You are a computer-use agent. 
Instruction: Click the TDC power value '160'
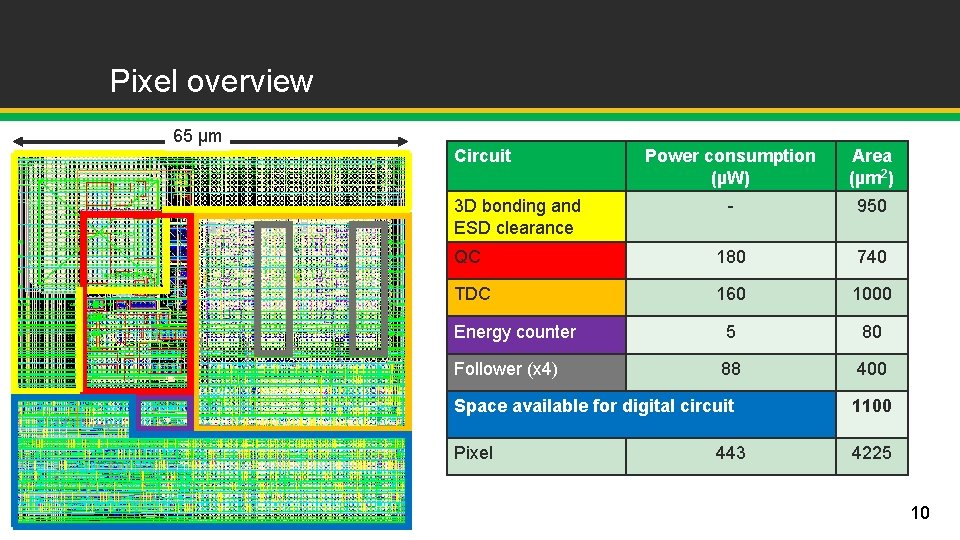click(730, 294)
